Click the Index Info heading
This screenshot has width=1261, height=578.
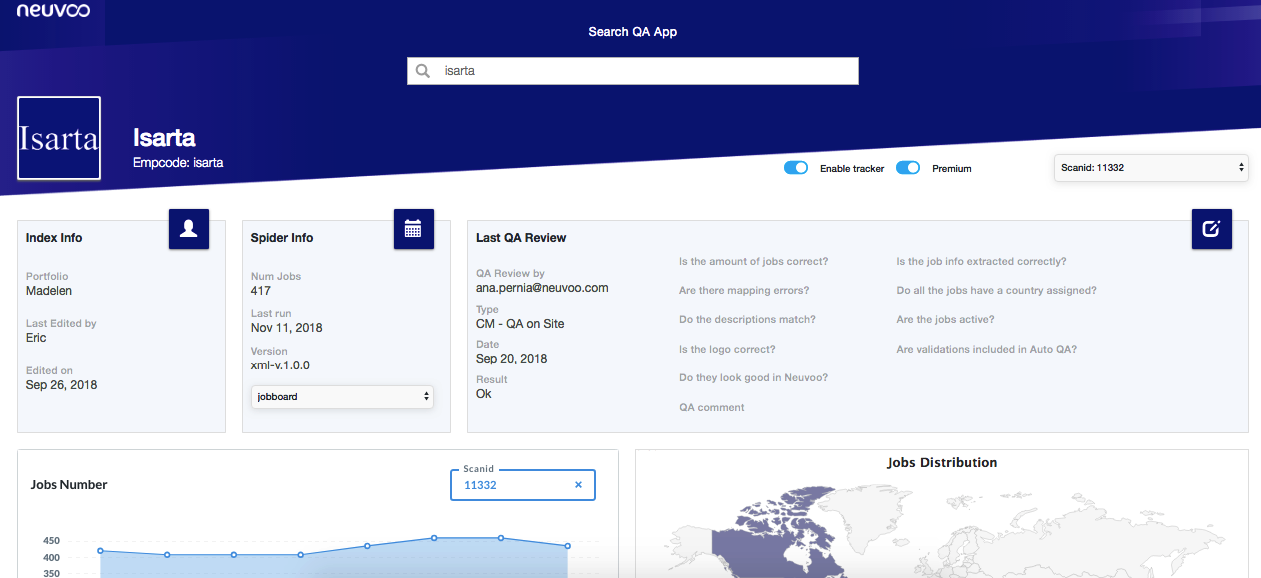pyautogui.click(x=54, y=238)
